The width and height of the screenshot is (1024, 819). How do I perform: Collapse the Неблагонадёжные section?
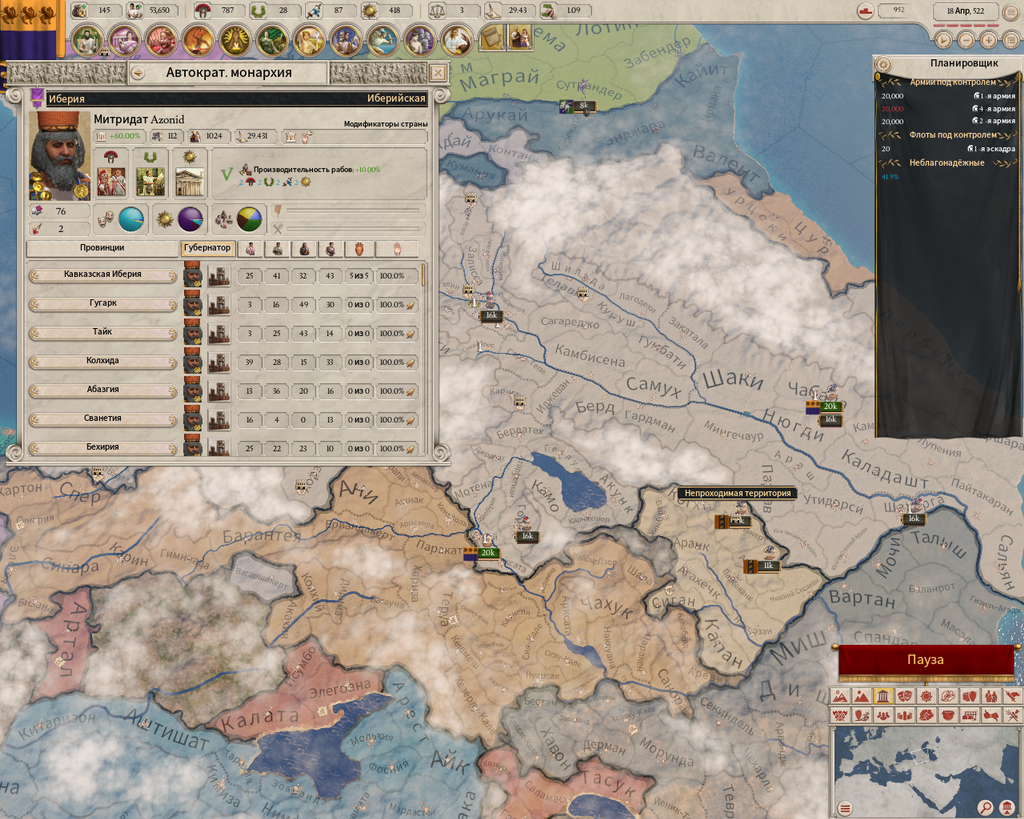947,163
